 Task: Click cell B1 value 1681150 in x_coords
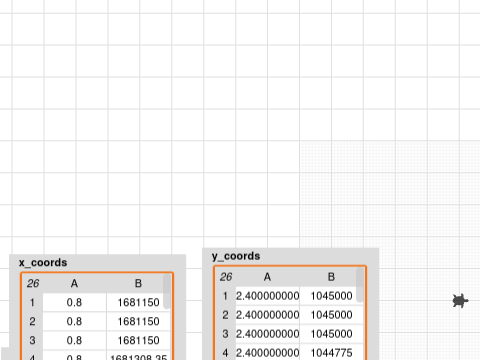[138, 303]
